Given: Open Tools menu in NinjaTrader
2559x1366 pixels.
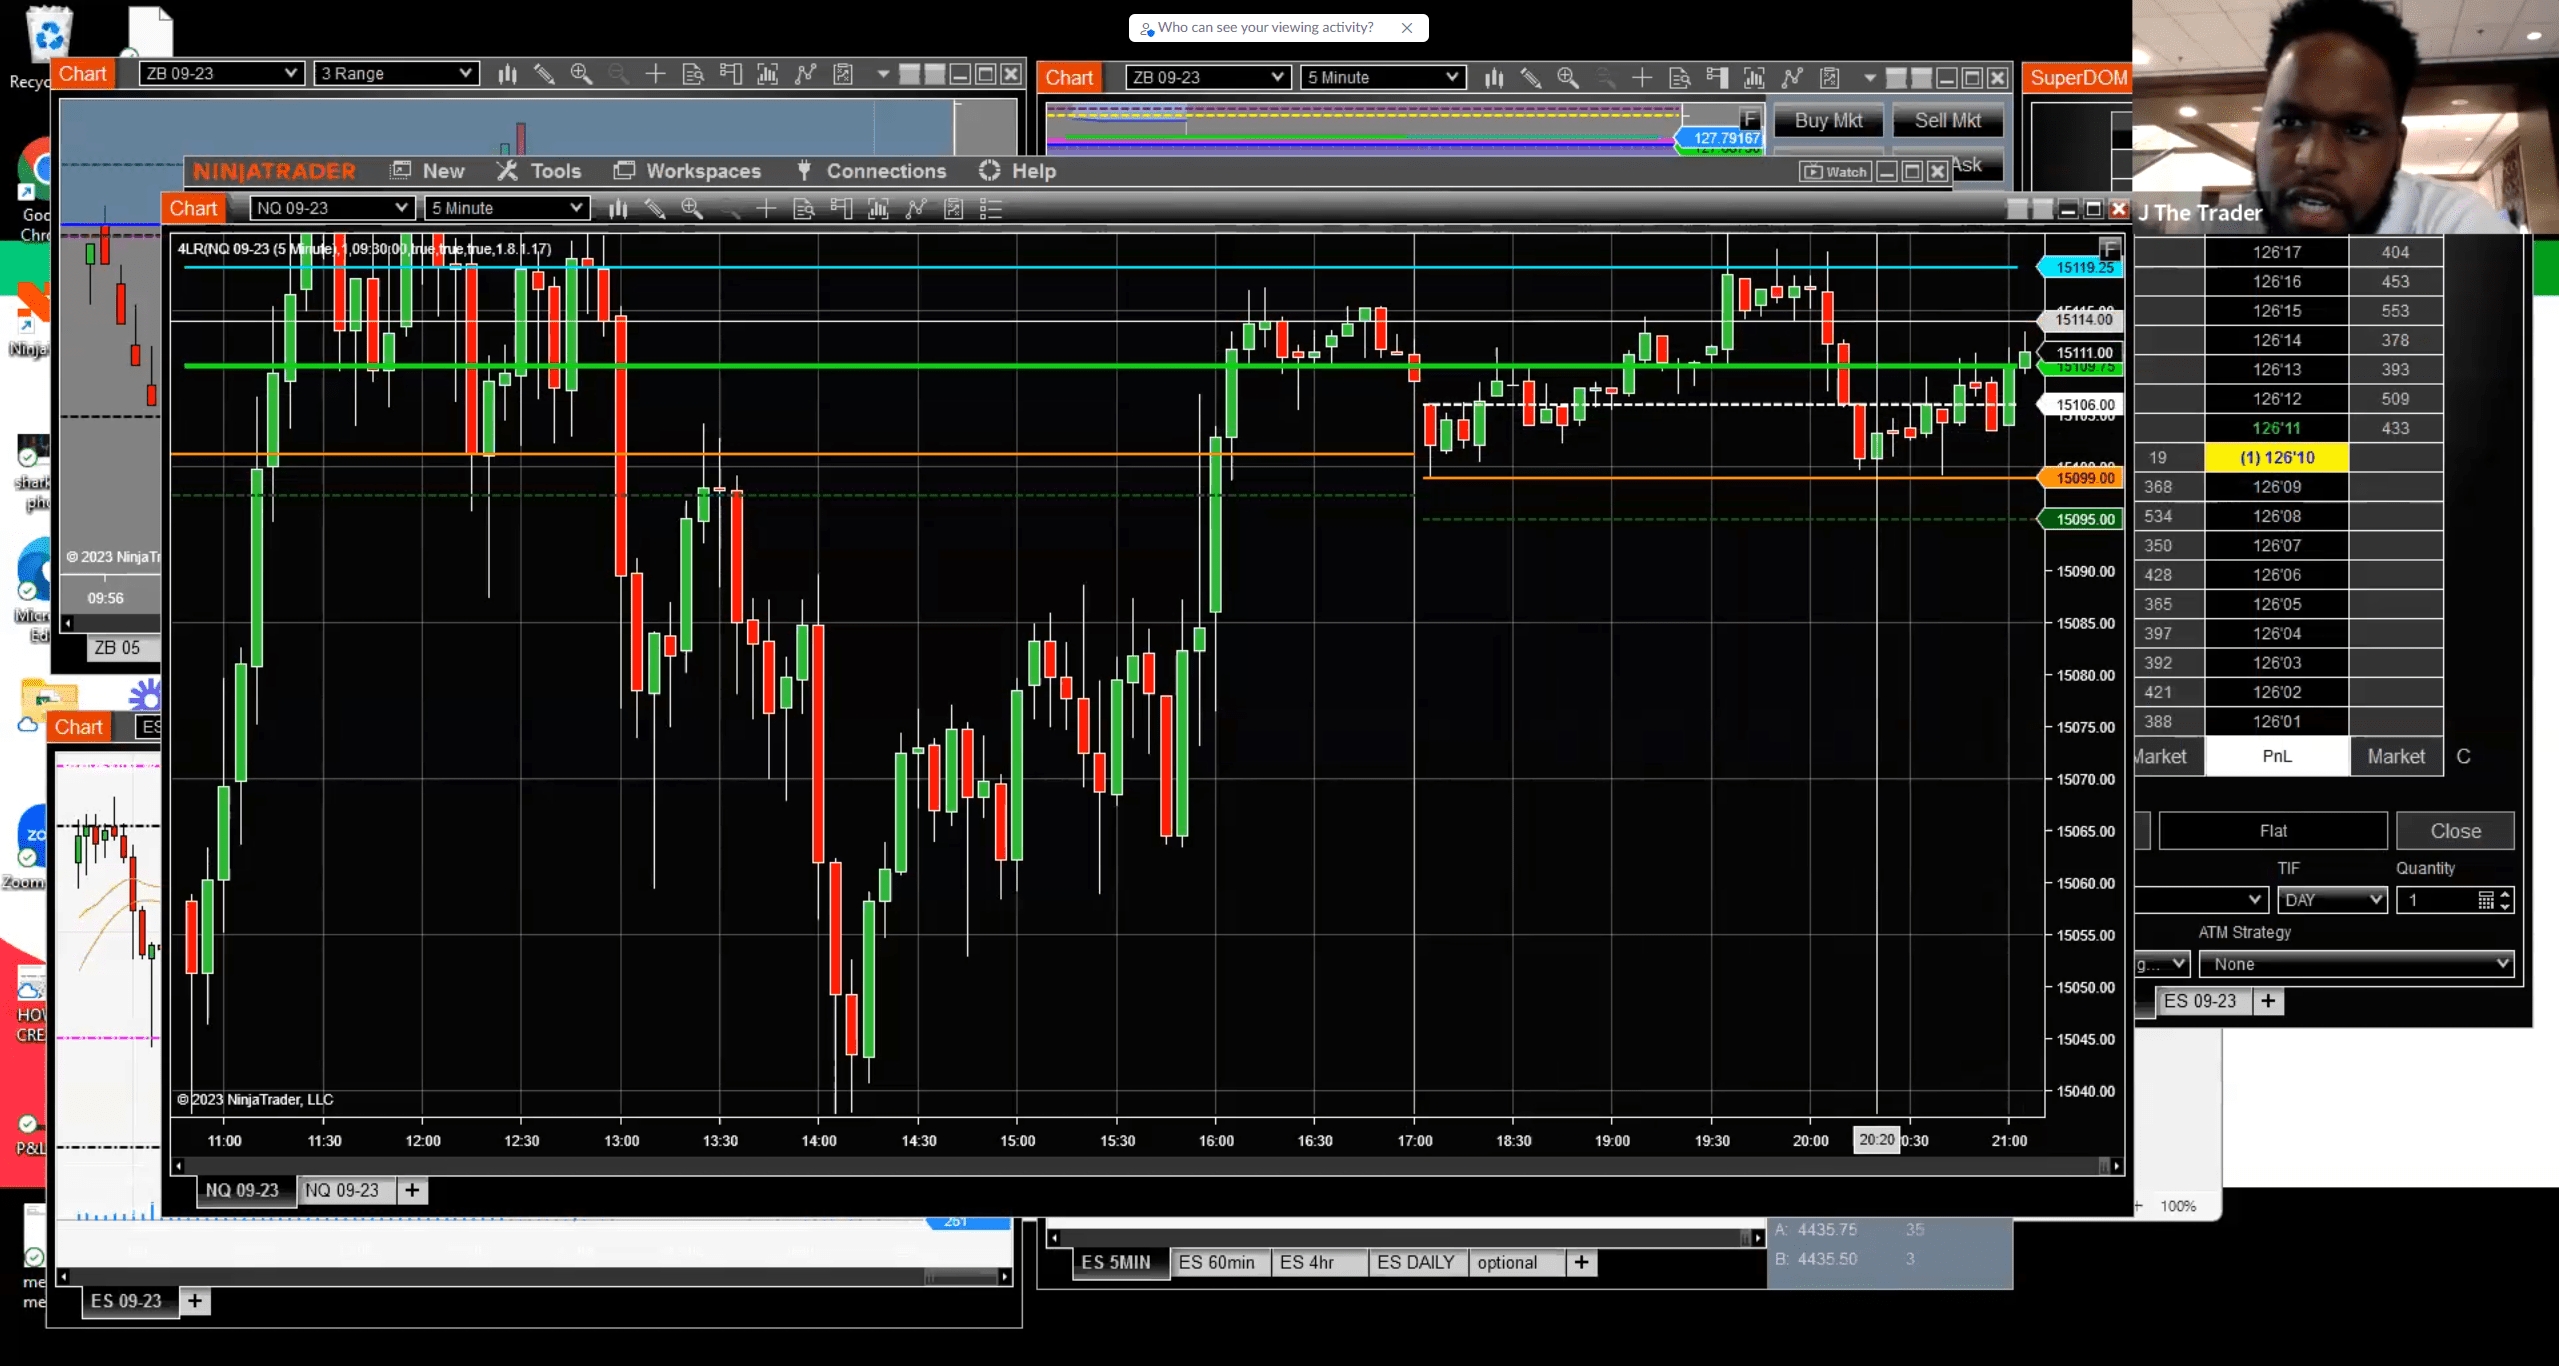Looking at the screenshot, I should 540,171.
